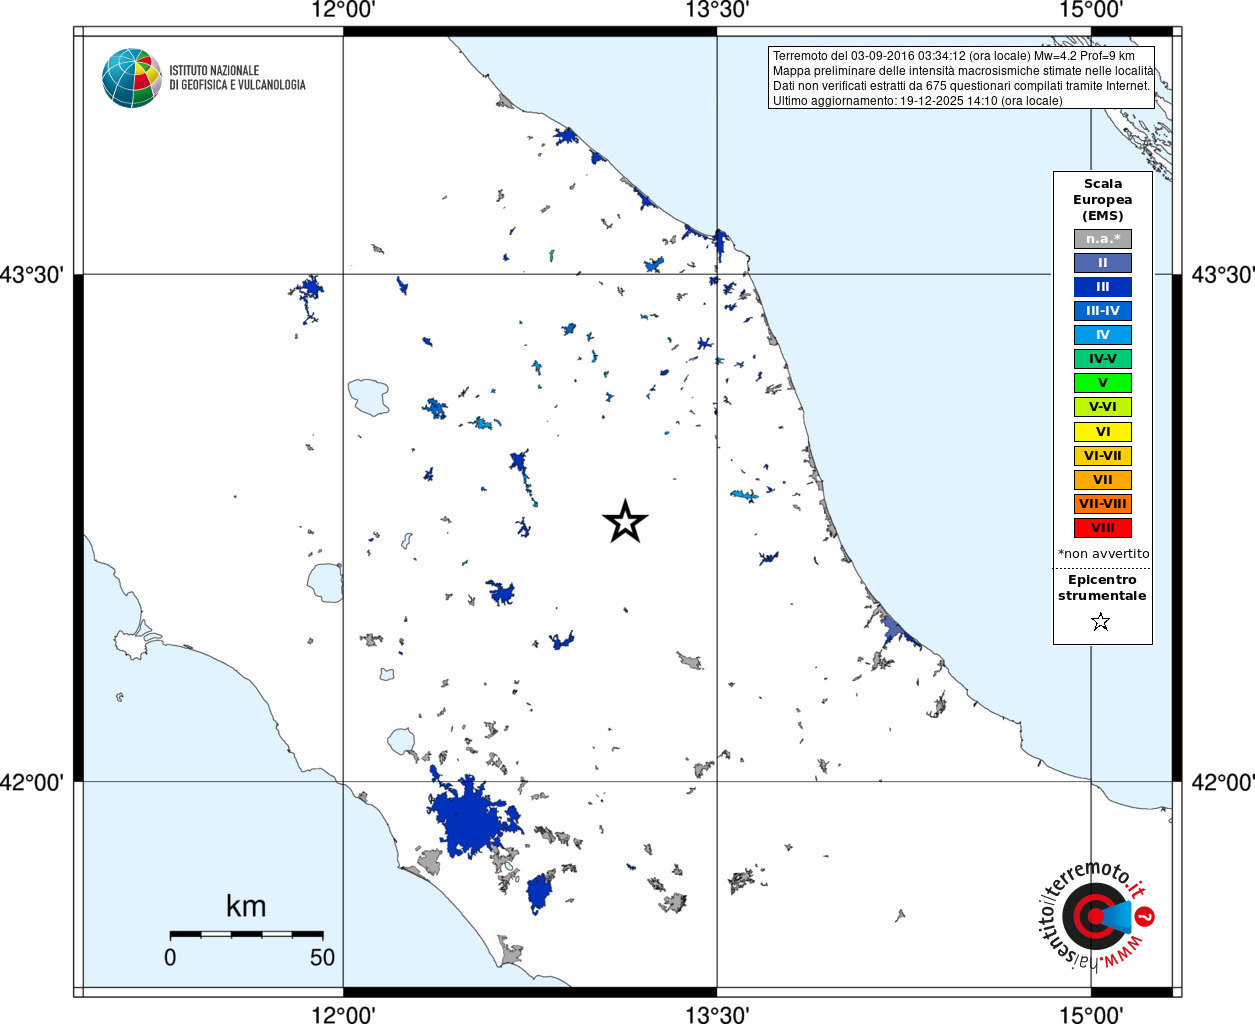Screen dimensions: 1255x1024
Task: Select the IV light-blue legend swatch
Action: pyautogui.click(x=1103, y=335)
